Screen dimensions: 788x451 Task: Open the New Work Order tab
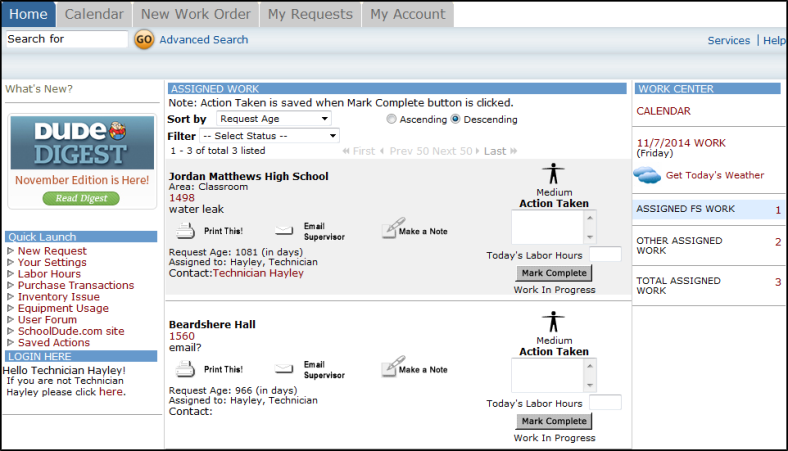click(x=195, y=14)
